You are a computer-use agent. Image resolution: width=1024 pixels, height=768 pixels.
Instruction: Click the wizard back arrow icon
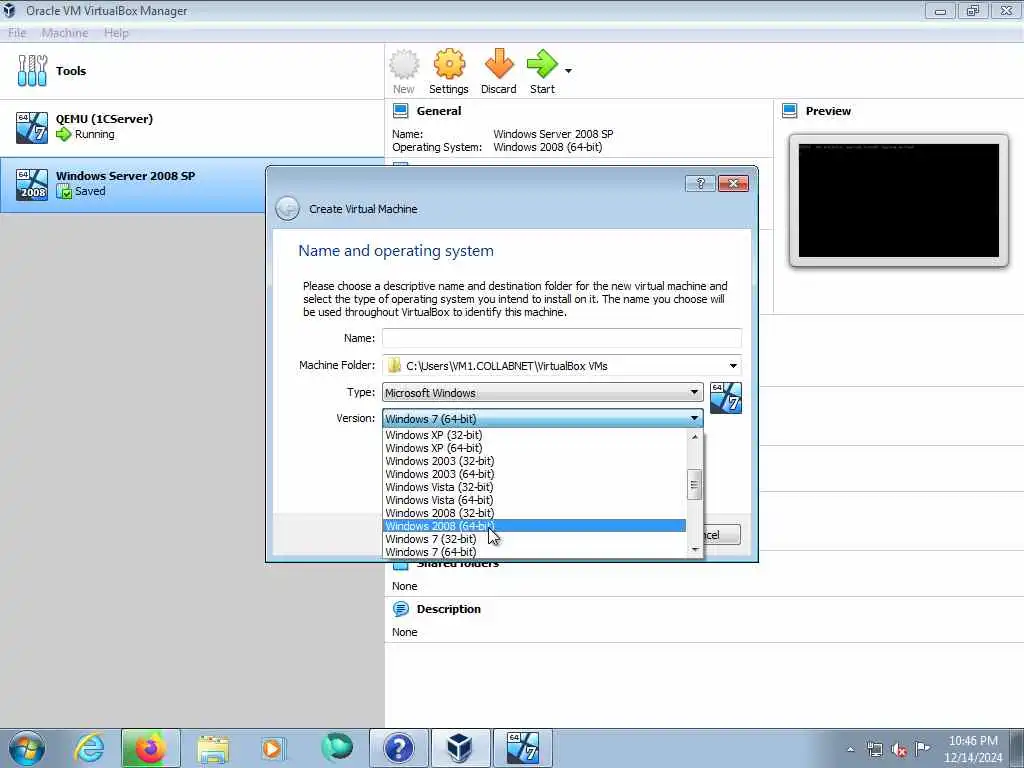tap(287, 209)
